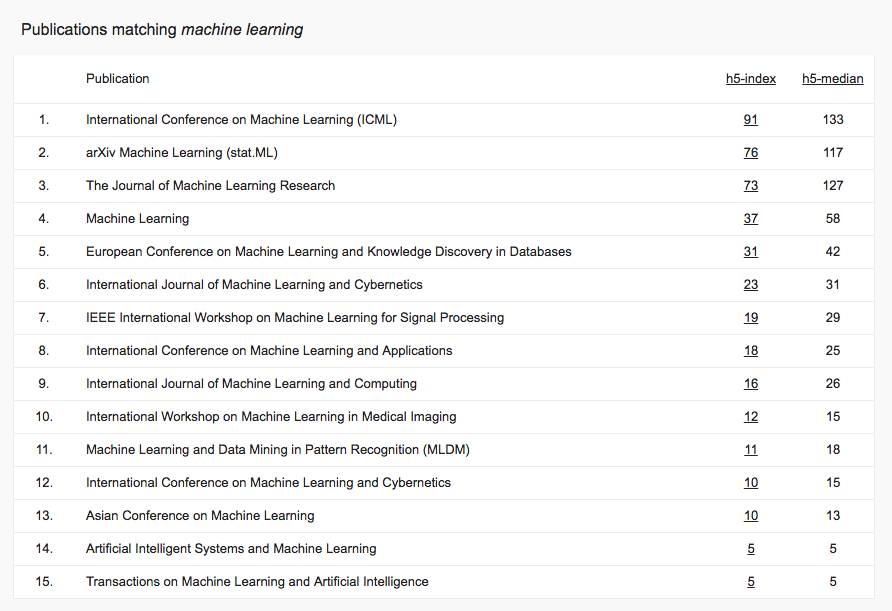Open arXiv Machine Learning h5-index 76

(750, 153)
